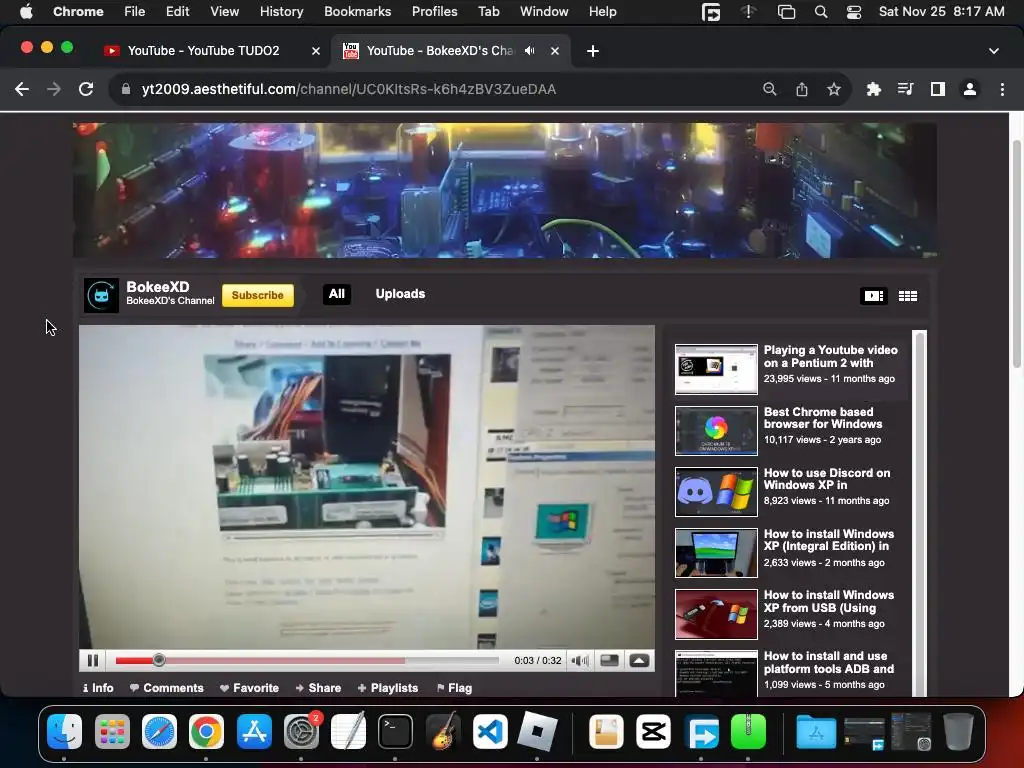1024x768 pixels.
Task: Open Chrome extensions puzzle icon
Action: [x=873, y=89]
